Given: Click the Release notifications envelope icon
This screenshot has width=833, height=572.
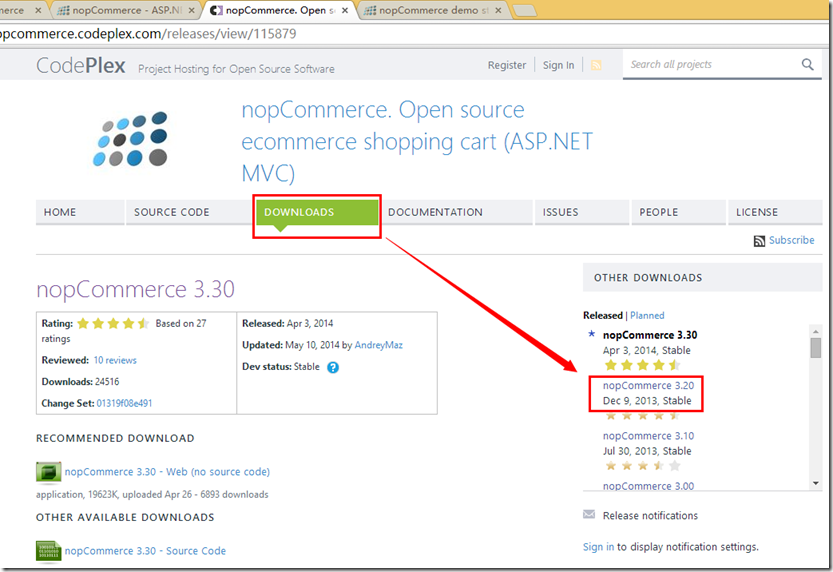Looking at the screenshot, I should pyautogui.click(x=590, y=516).
